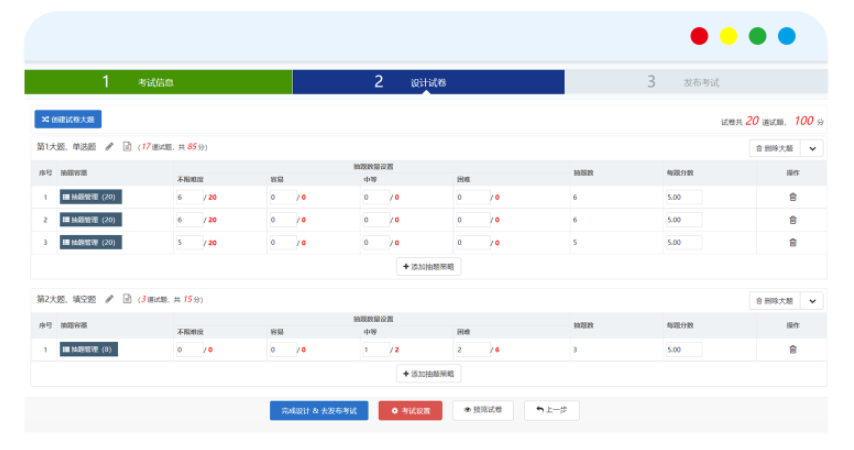The width and height of the screenshot is (854, 450).
Task: Switch to step 3 发布考试 tab
Action: point(696,82)
